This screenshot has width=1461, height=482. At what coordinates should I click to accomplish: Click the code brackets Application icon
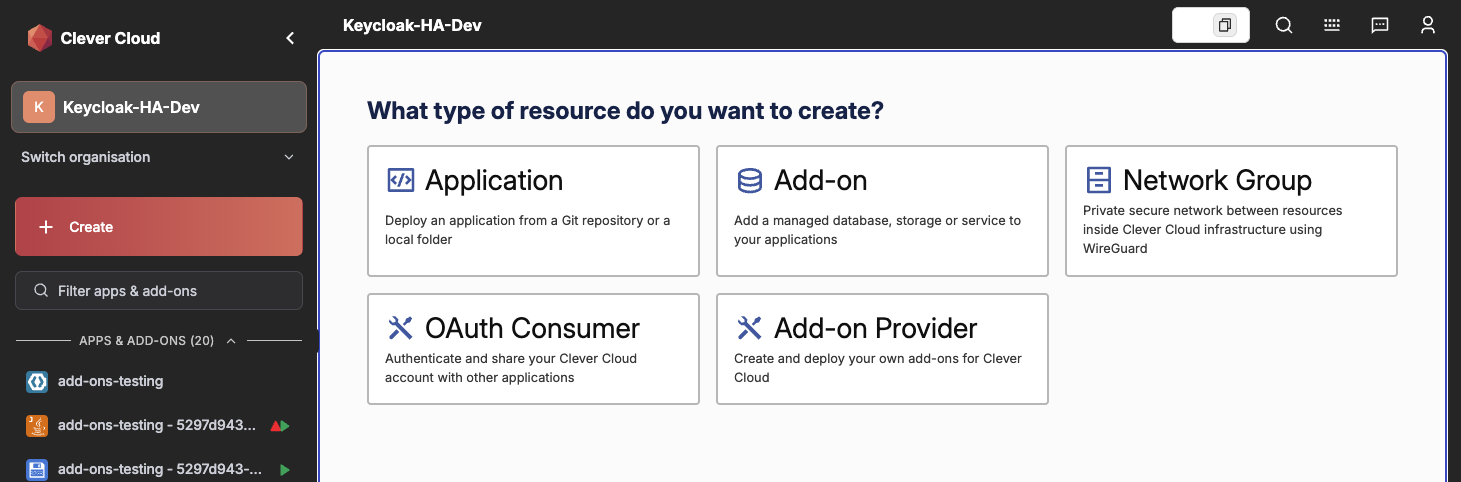pyautogui.click(x=400, y=180)
